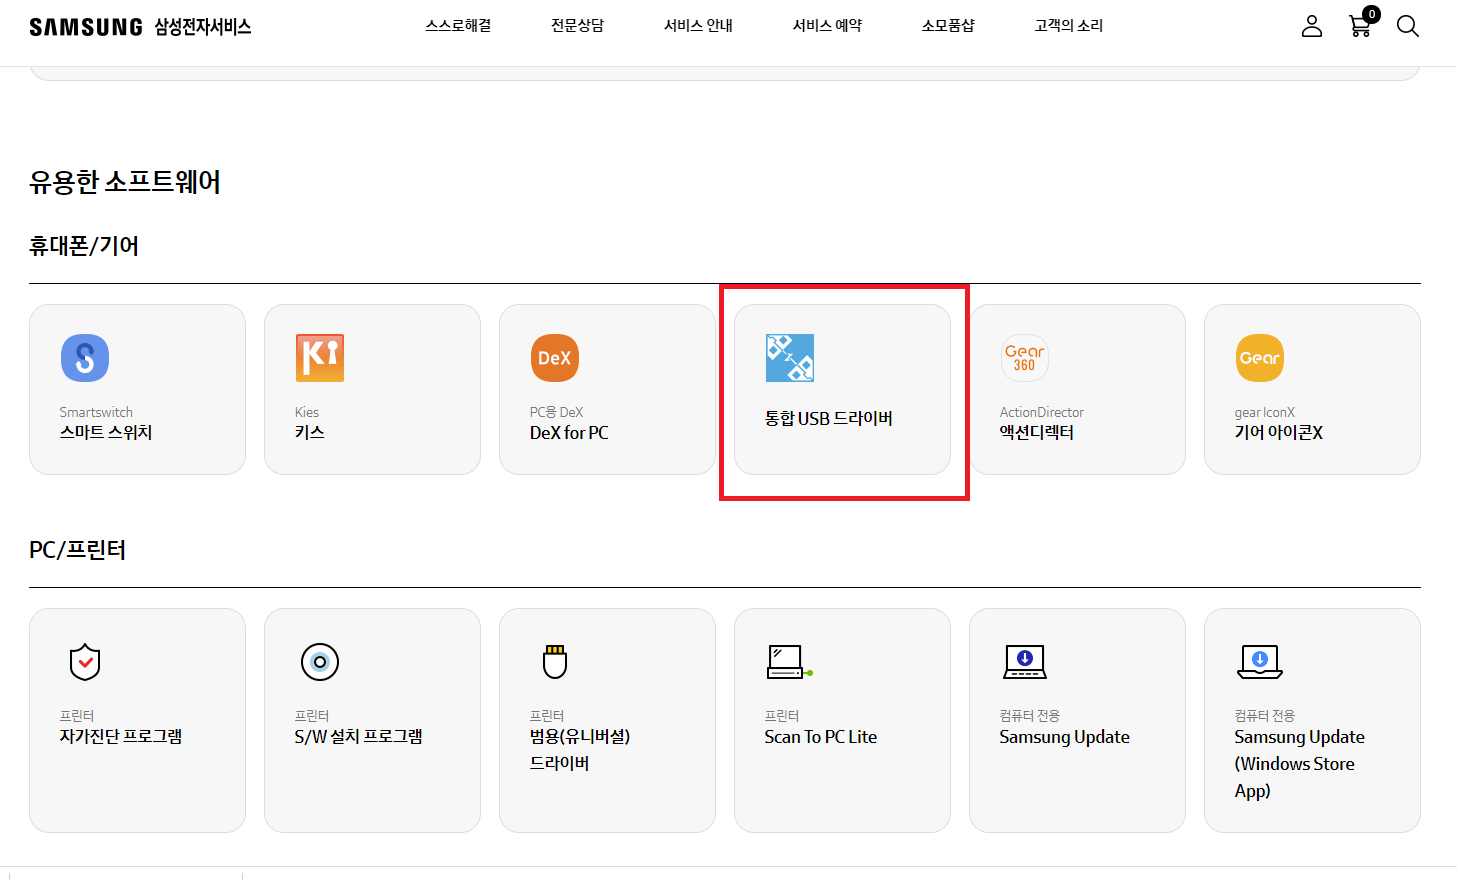Open the 고객의 소리 menu
Image resolution: width=1457 pixels, height=880 pixels.
point(1069,26)
